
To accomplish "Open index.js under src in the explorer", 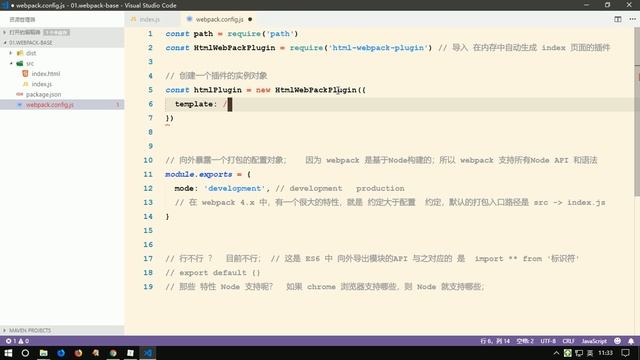I will coord(42,84).
